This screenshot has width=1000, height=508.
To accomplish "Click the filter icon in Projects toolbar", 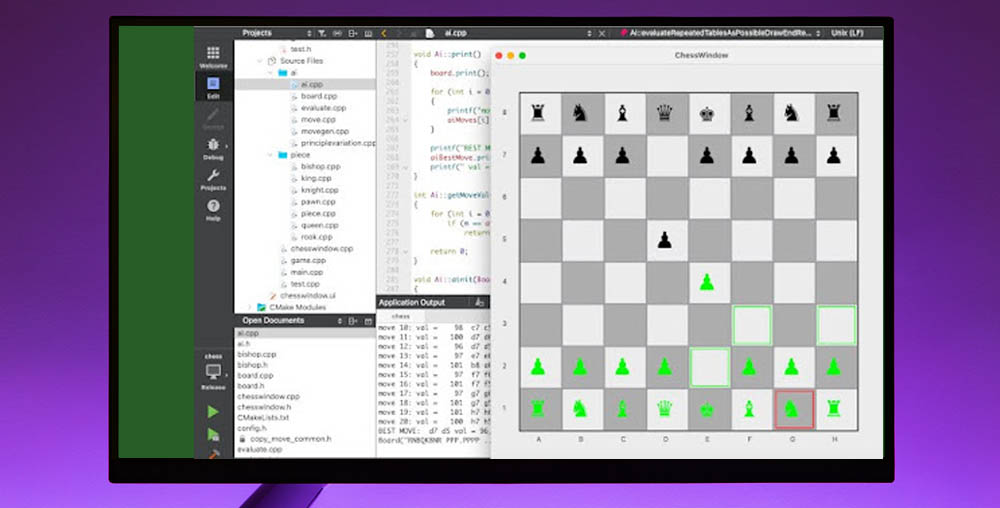I will [322, 33].
